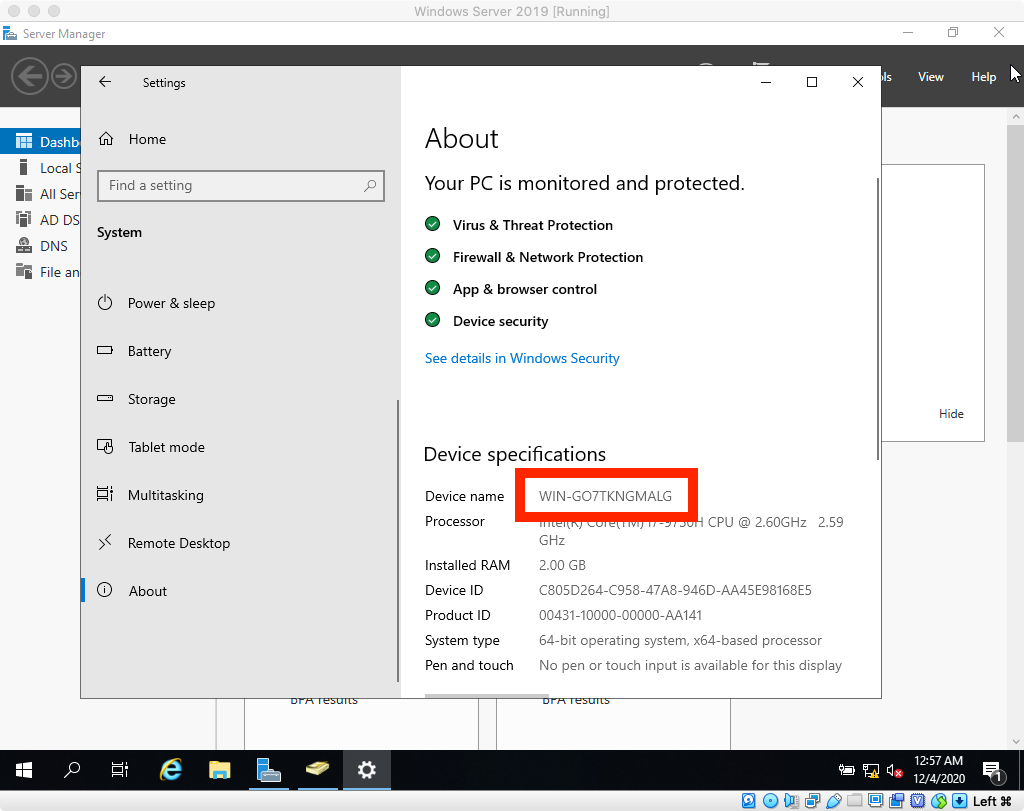Viewport: 1024px width, 811px height.
Task: Click Product ID value 00431-10000-00000-AA141
Action: tap(620, 615)
